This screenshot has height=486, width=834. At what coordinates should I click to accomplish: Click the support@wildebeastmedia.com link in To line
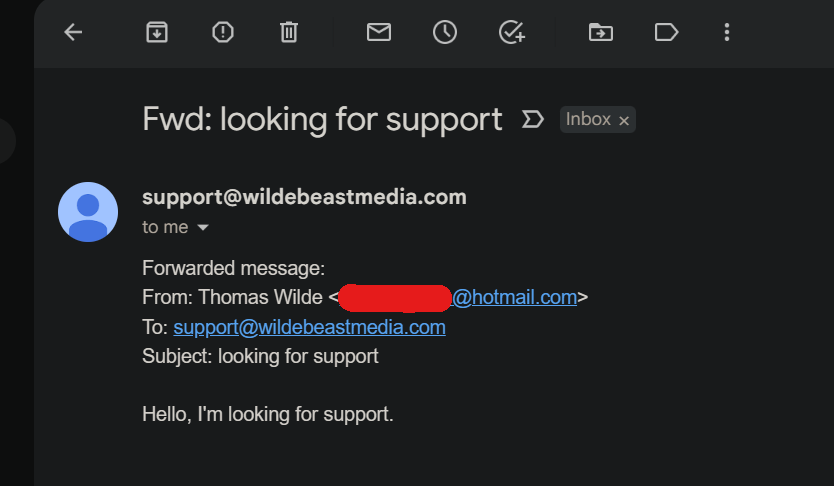click(309, 327)
